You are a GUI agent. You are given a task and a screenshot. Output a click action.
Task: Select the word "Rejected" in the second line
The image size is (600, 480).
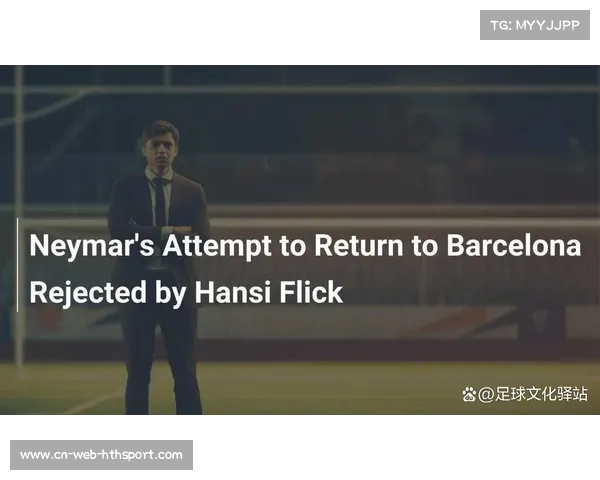(88, 293)
